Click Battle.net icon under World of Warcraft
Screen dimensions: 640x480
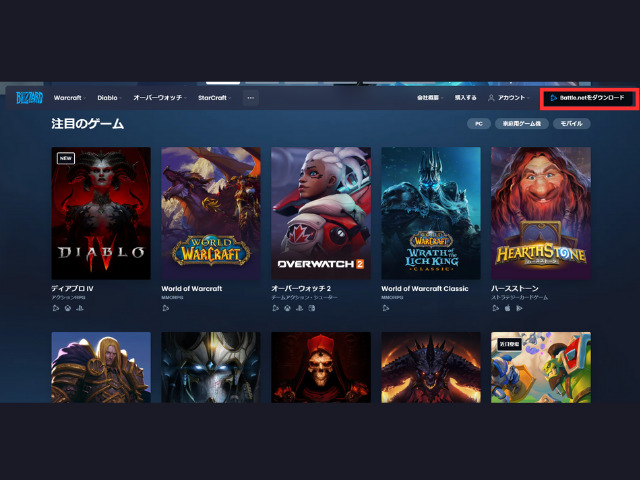(166, 308)
